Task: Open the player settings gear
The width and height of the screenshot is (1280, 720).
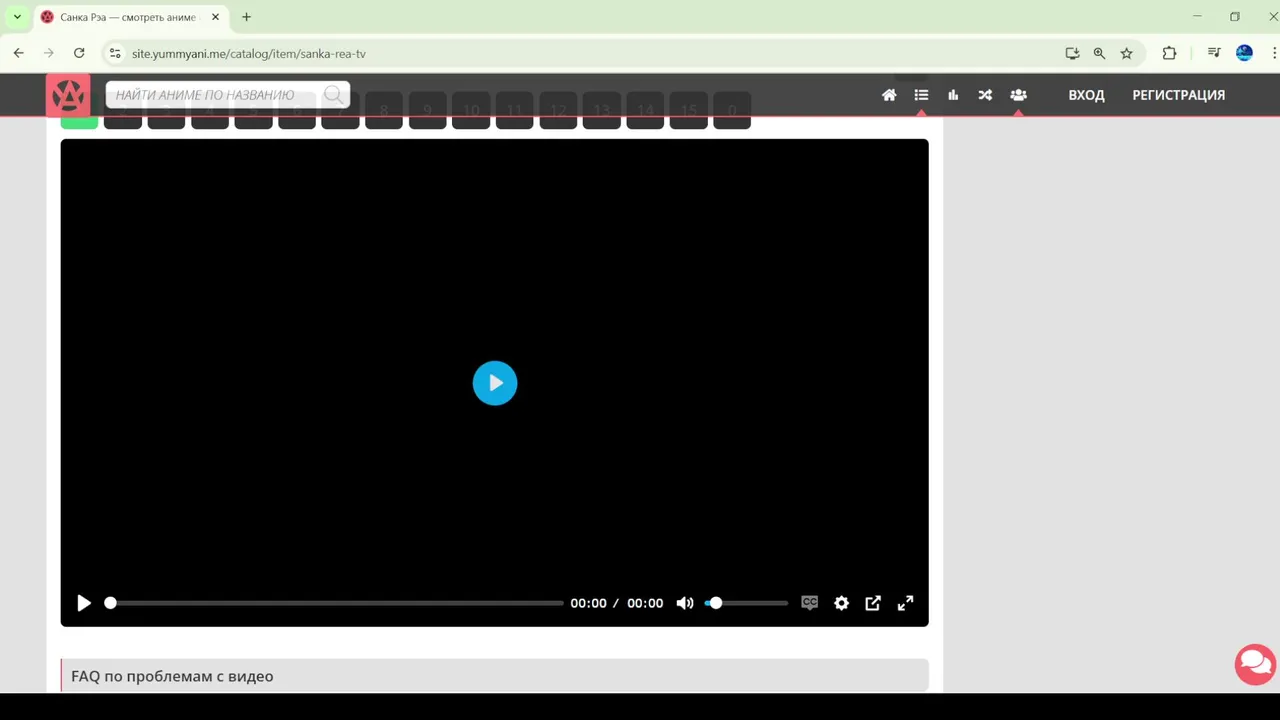Action: pos(842,603)
